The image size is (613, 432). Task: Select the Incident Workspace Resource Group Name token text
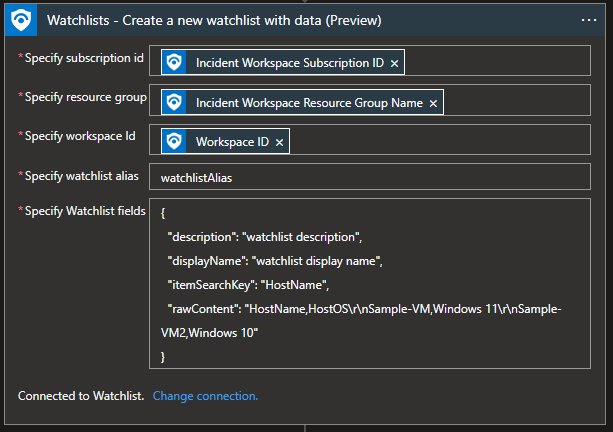tap(308, 102)
